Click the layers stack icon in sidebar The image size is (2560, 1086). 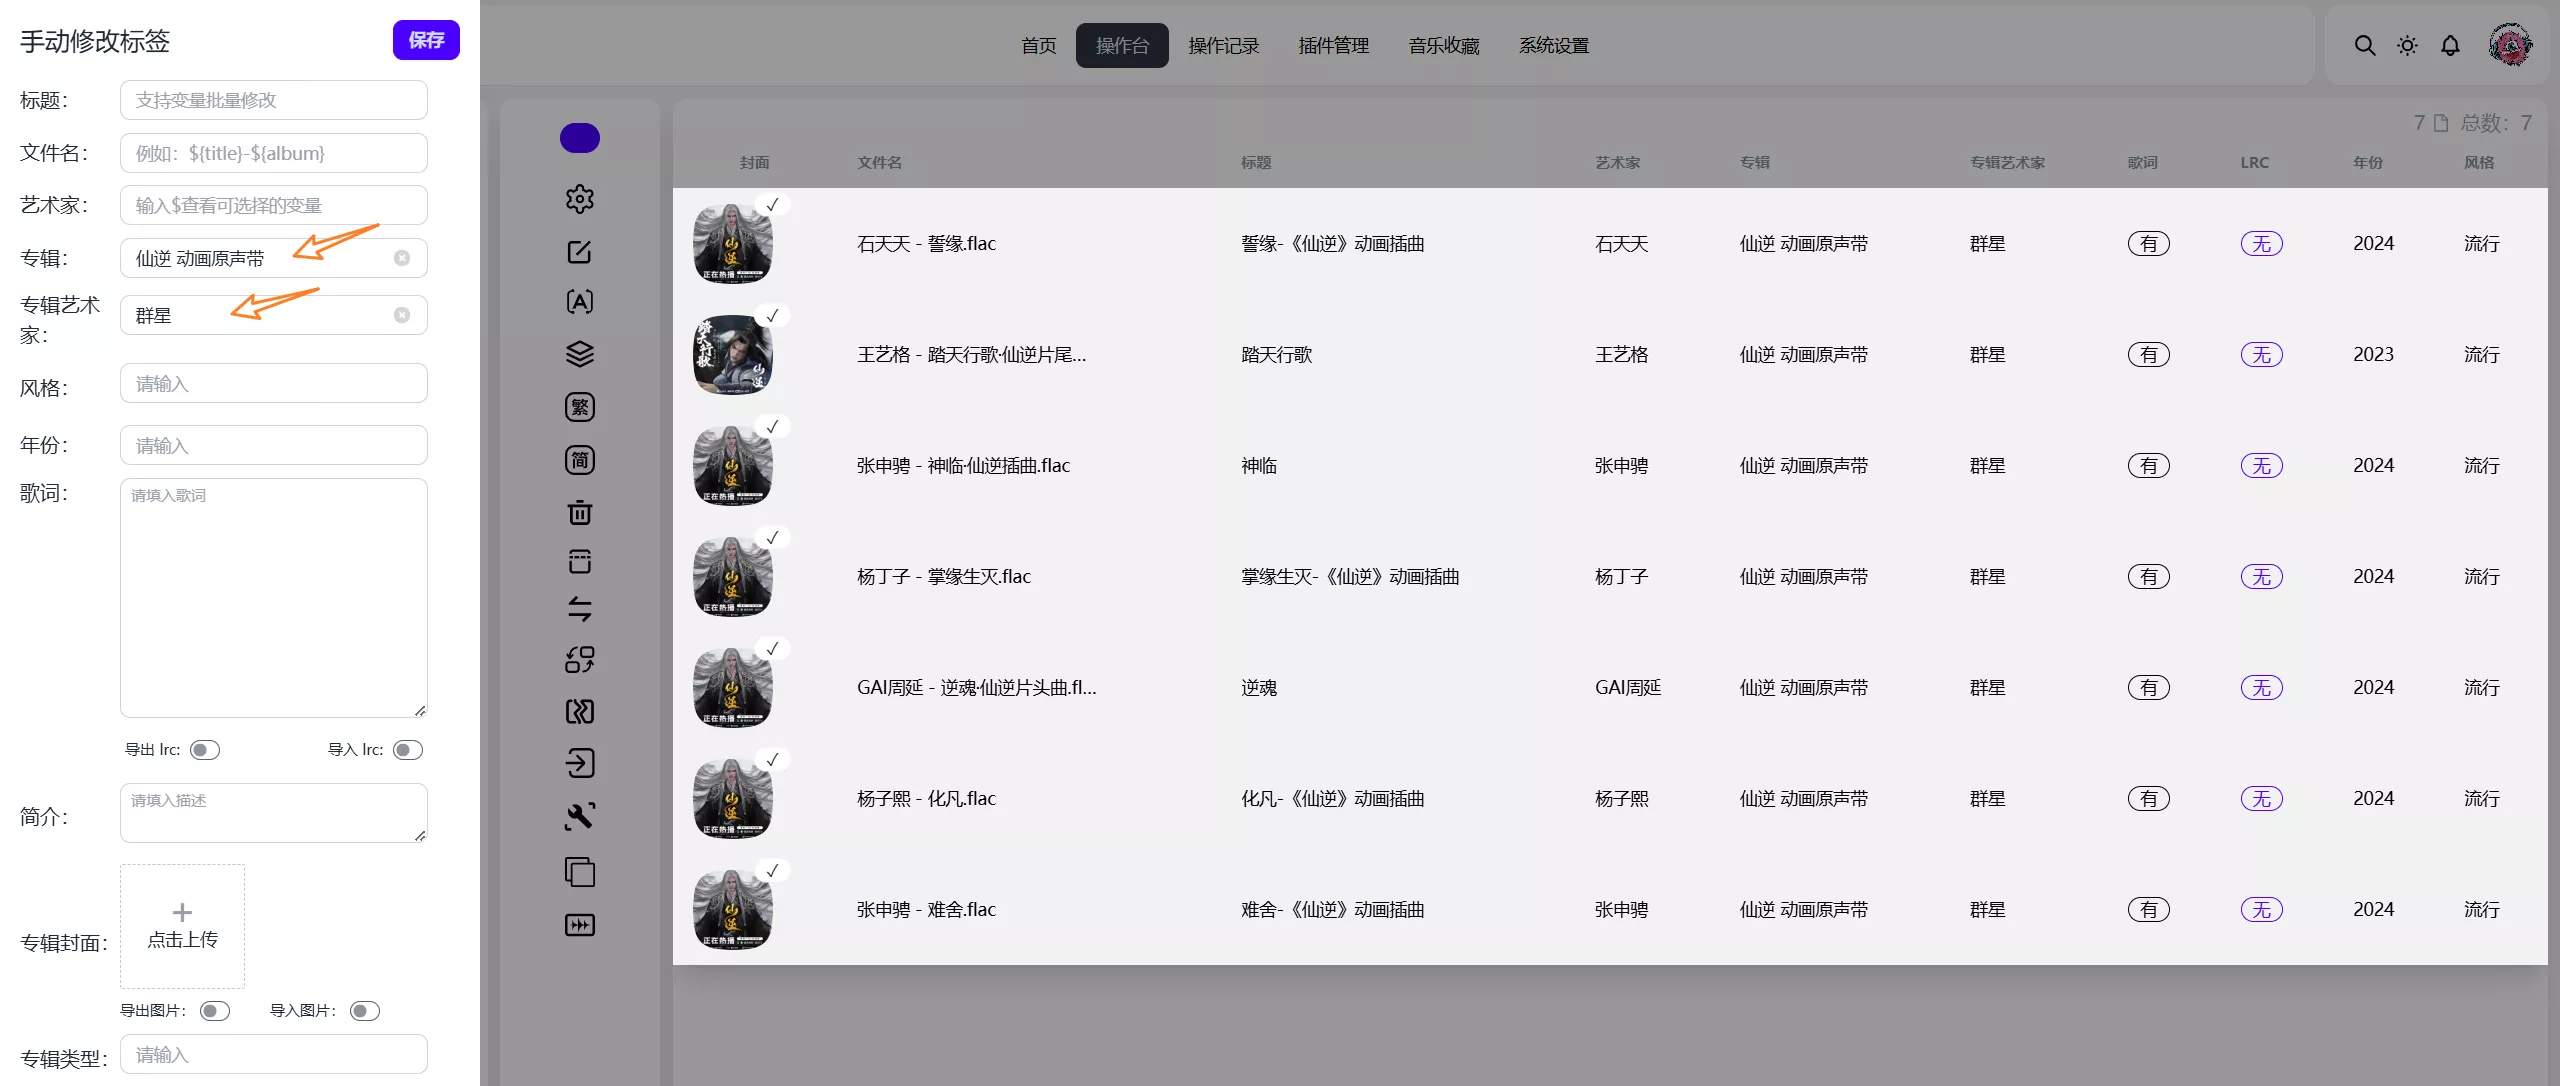tap(580, 354)
